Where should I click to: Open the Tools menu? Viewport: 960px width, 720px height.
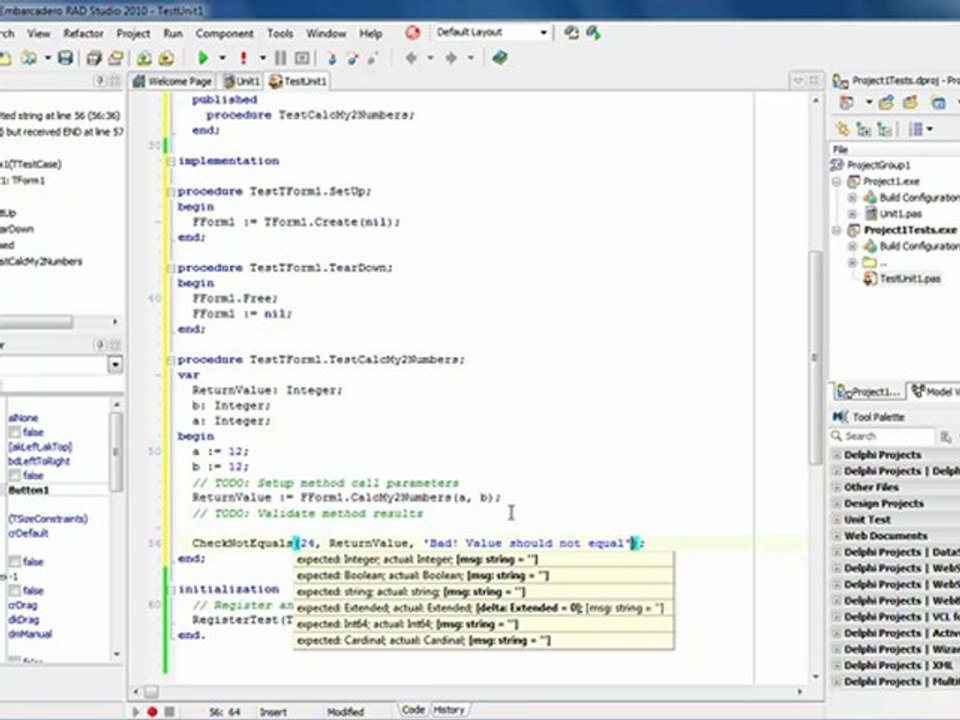point(280,33)
